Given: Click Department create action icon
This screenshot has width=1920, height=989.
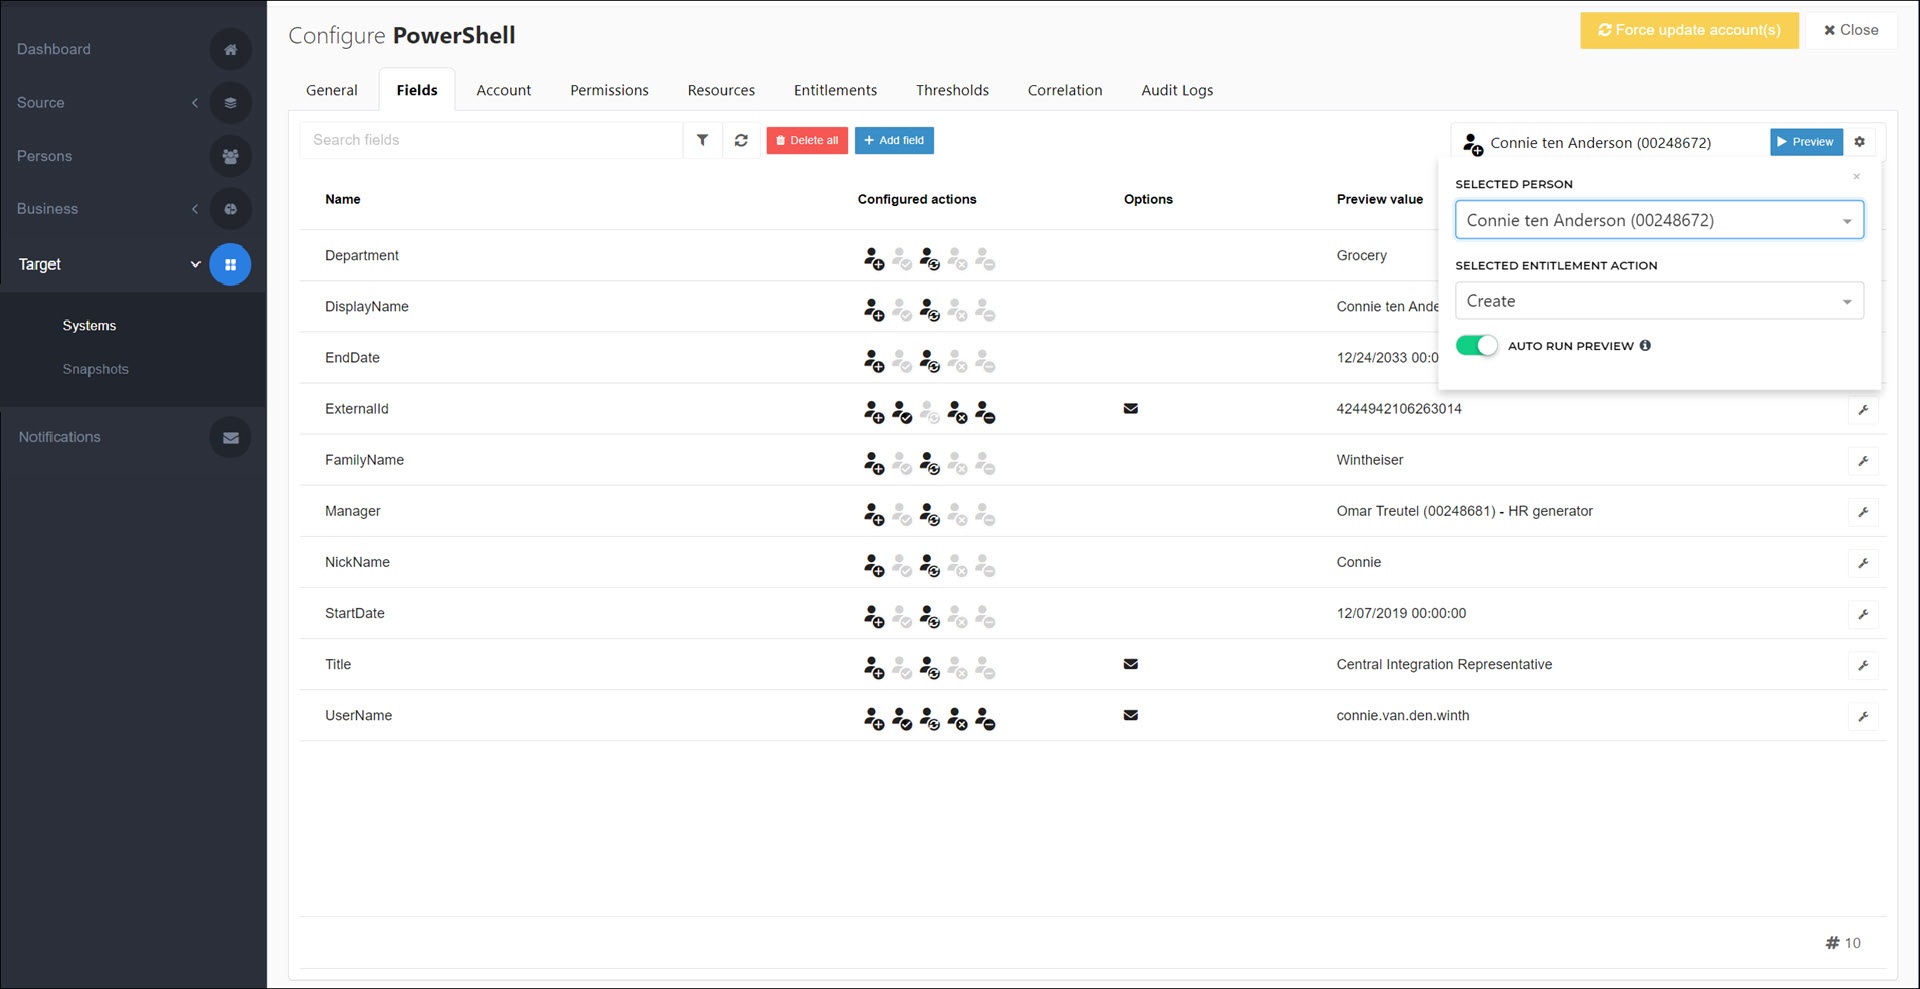Looking at the screenshot, I should coord(874,259).
